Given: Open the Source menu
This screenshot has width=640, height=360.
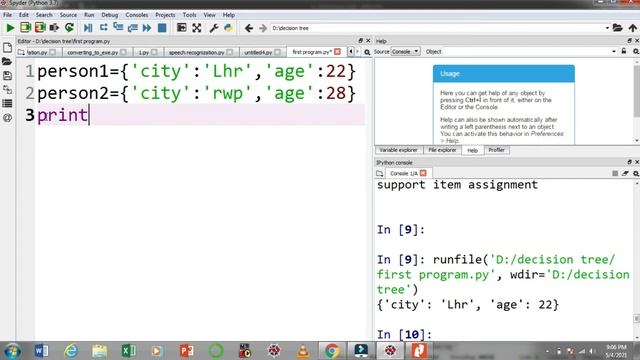Looking at the screenshot, I should coord(68,15).
